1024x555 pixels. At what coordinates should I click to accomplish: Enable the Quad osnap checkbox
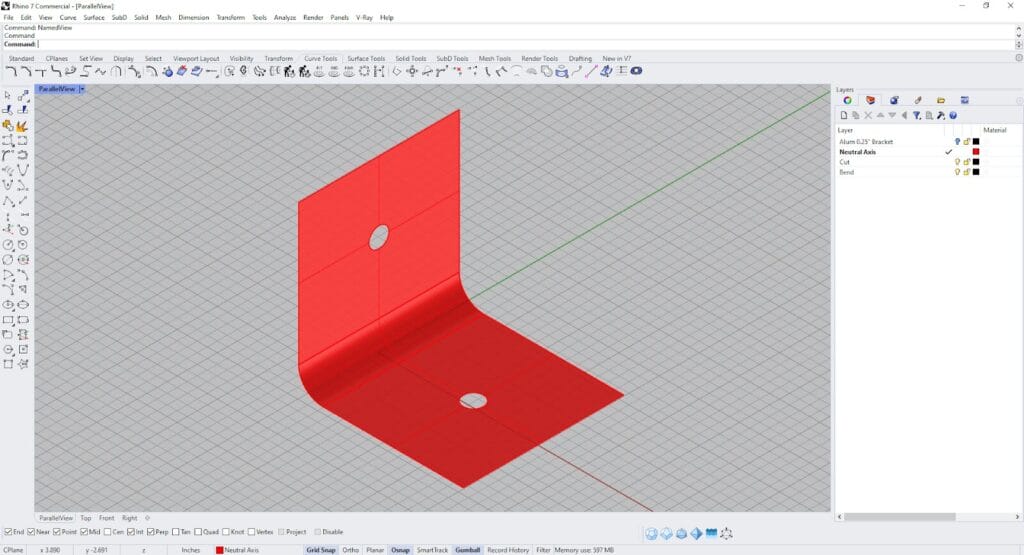[199, 532]
